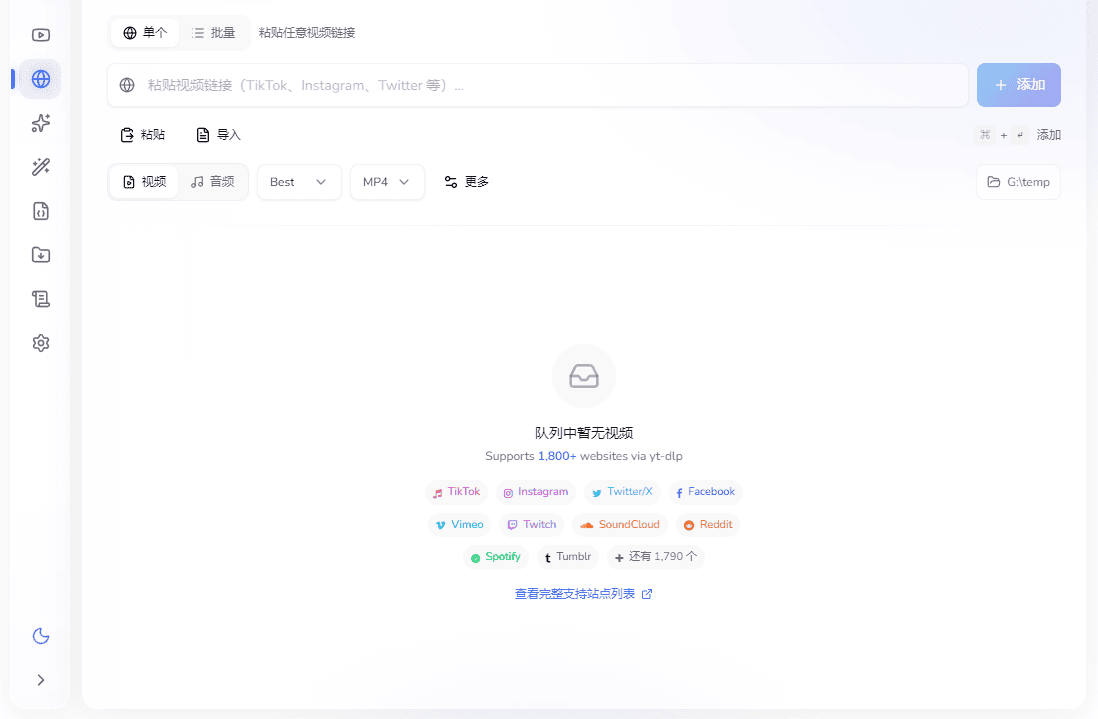
Task: Switch from 单个 to 批量 mode
Action: click(214, 32)
